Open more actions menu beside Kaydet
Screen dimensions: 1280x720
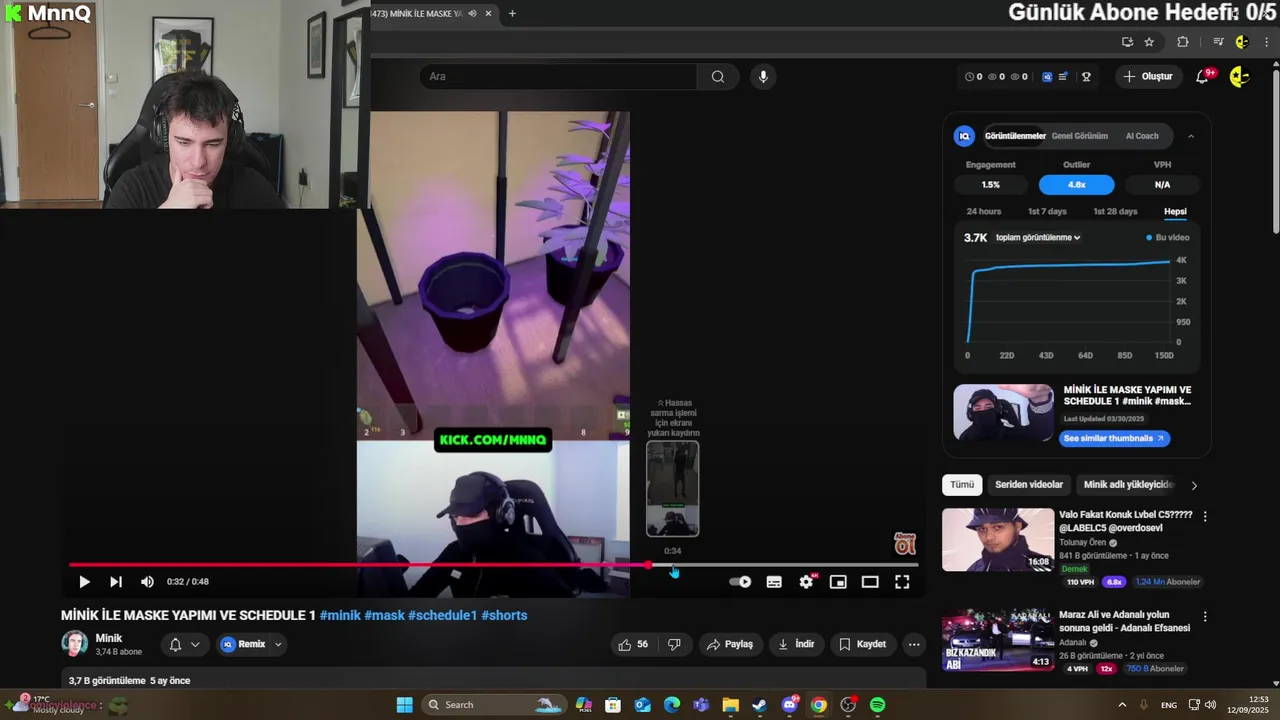[x=913, y=645]
